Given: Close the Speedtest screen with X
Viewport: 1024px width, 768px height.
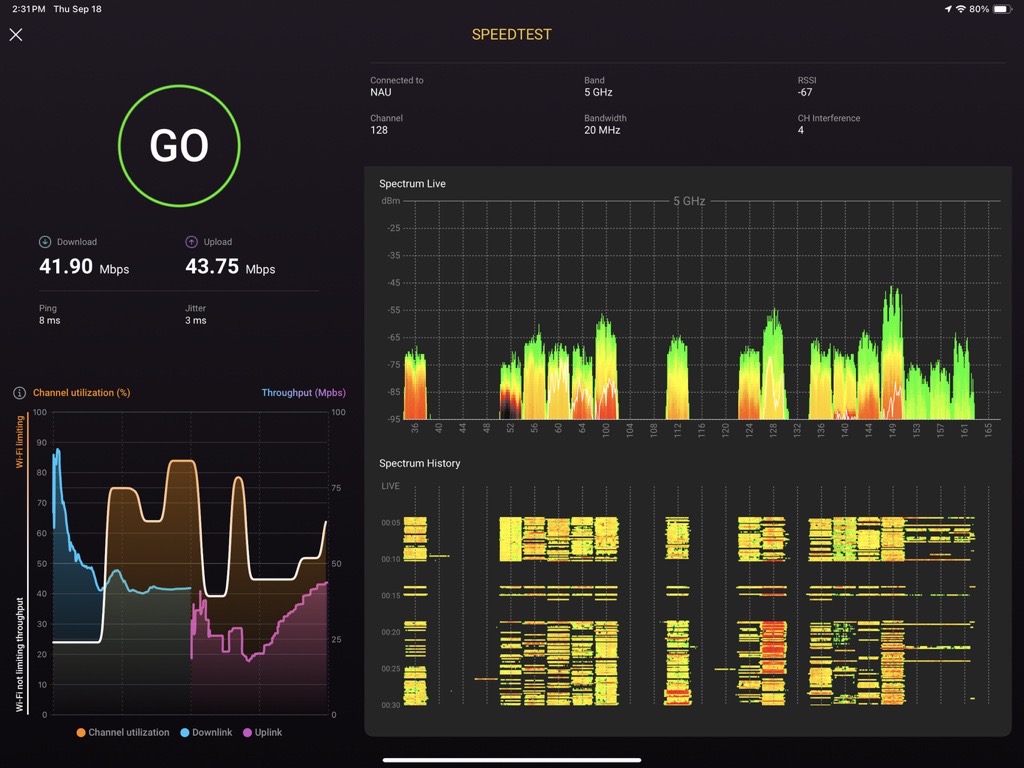Looking at the screenshot, I should pos(16,34).
